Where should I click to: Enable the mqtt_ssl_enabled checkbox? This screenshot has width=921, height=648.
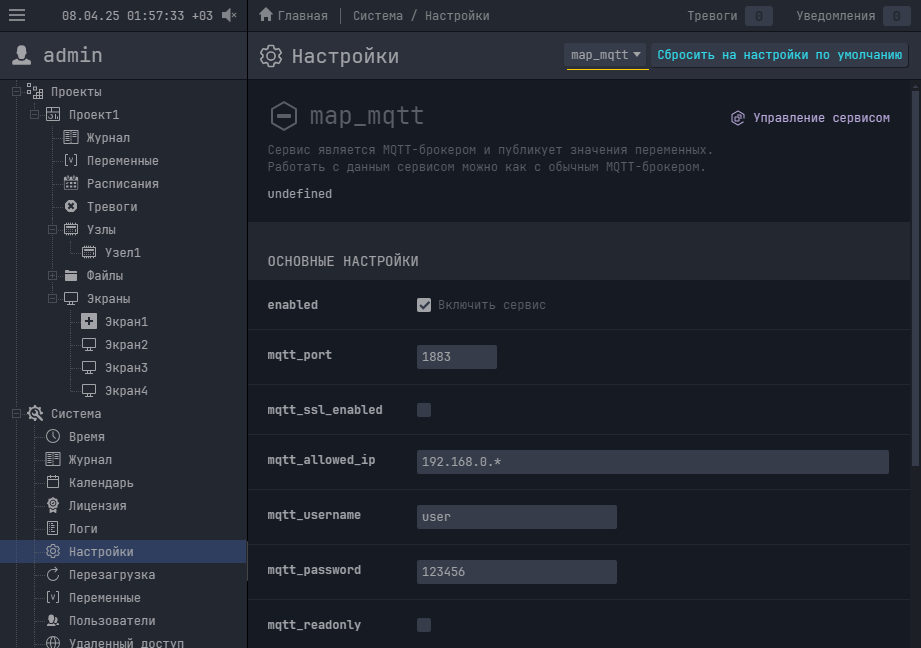[x=424, y=410]
